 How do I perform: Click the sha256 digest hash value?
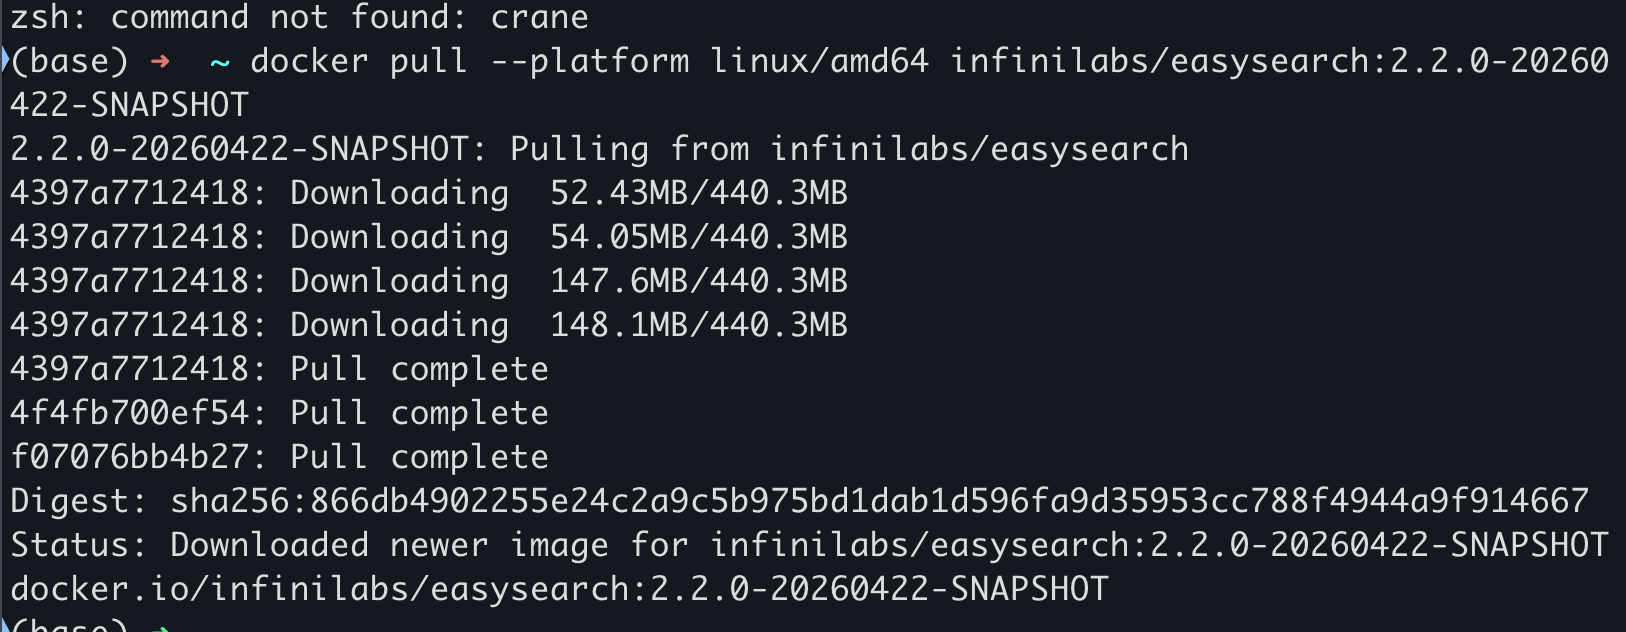(x=879, y=502)
